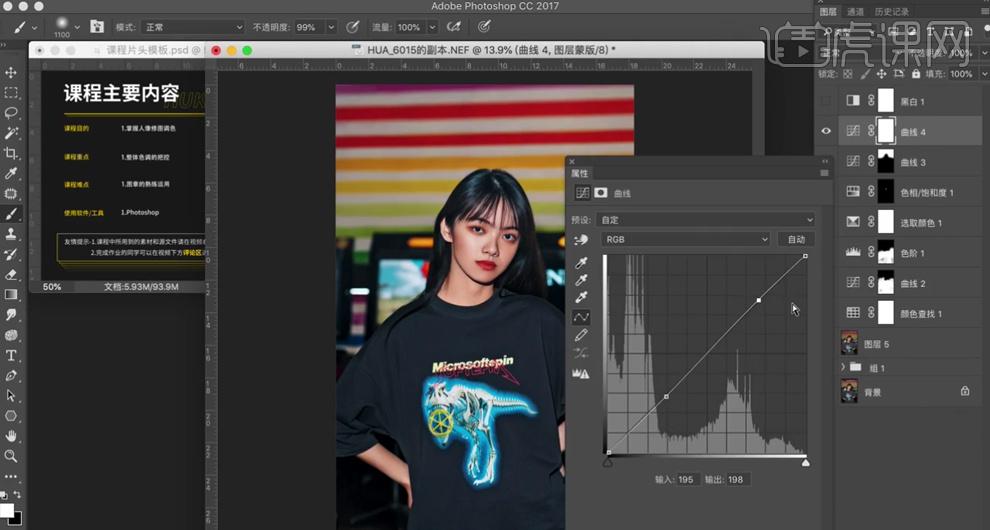Click the 输入 input value field
The width and height of the screenshot is (990, 530).
tap(688, 479)
